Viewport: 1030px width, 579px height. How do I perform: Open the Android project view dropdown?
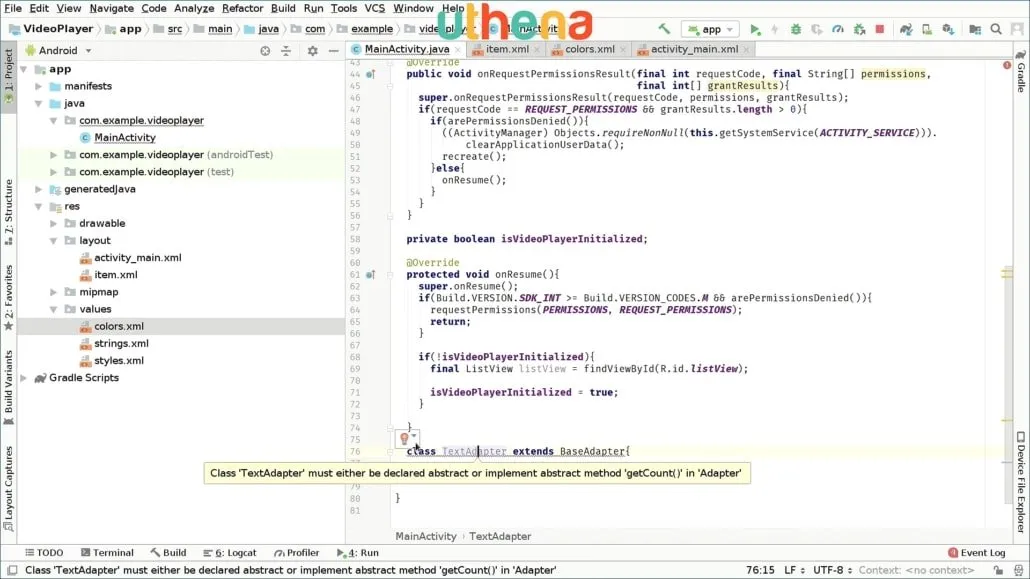[x=58, y=51]
